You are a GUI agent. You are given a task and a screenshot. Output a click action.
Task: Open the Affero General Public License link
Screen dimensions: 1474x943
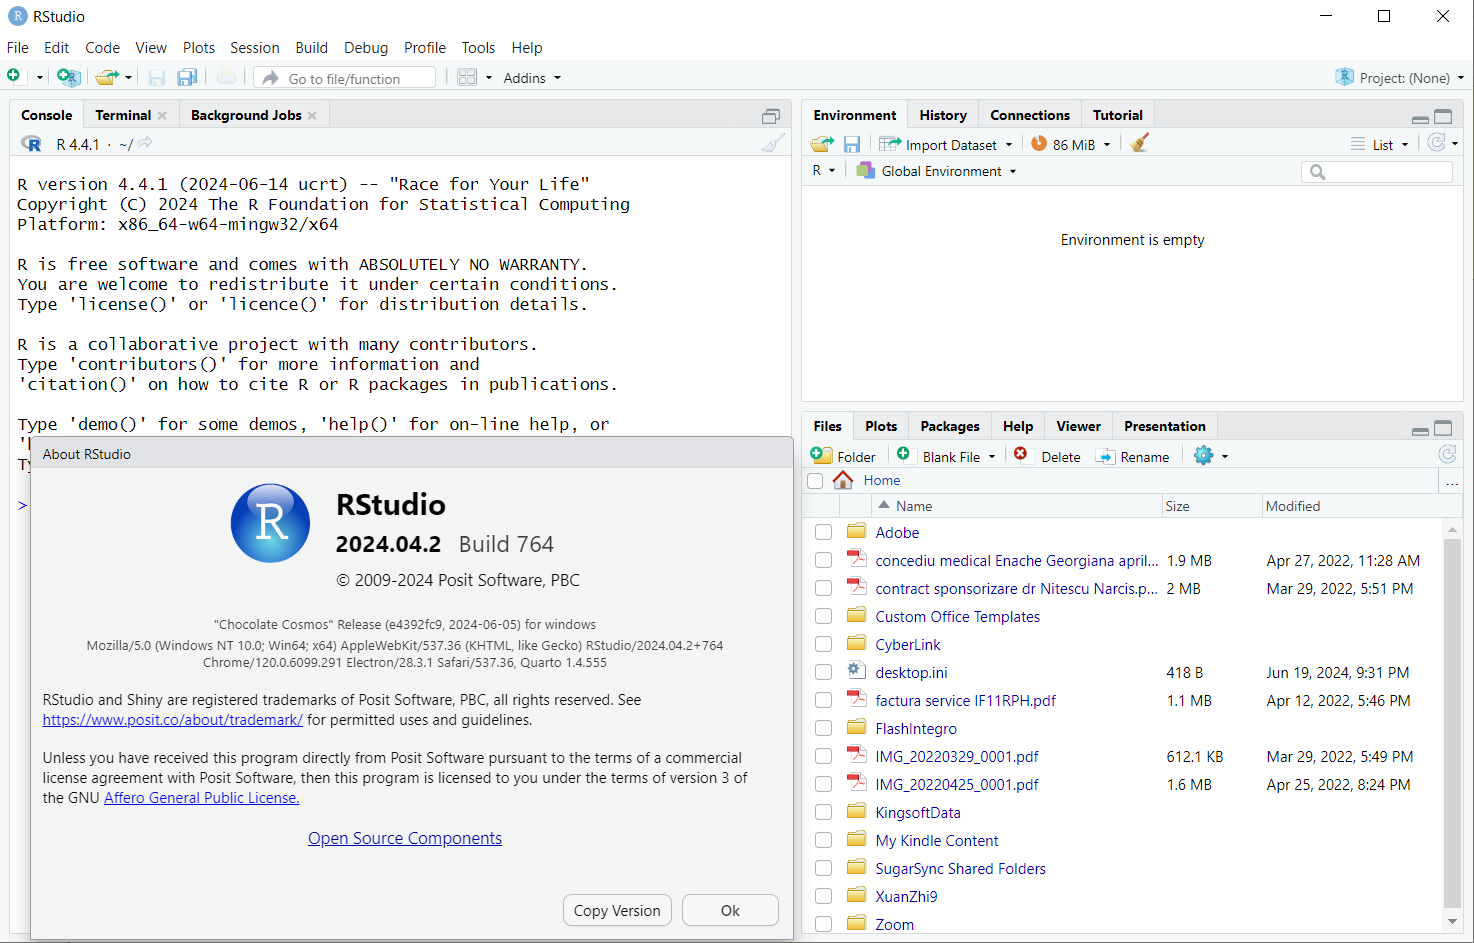tap(202, 798)
